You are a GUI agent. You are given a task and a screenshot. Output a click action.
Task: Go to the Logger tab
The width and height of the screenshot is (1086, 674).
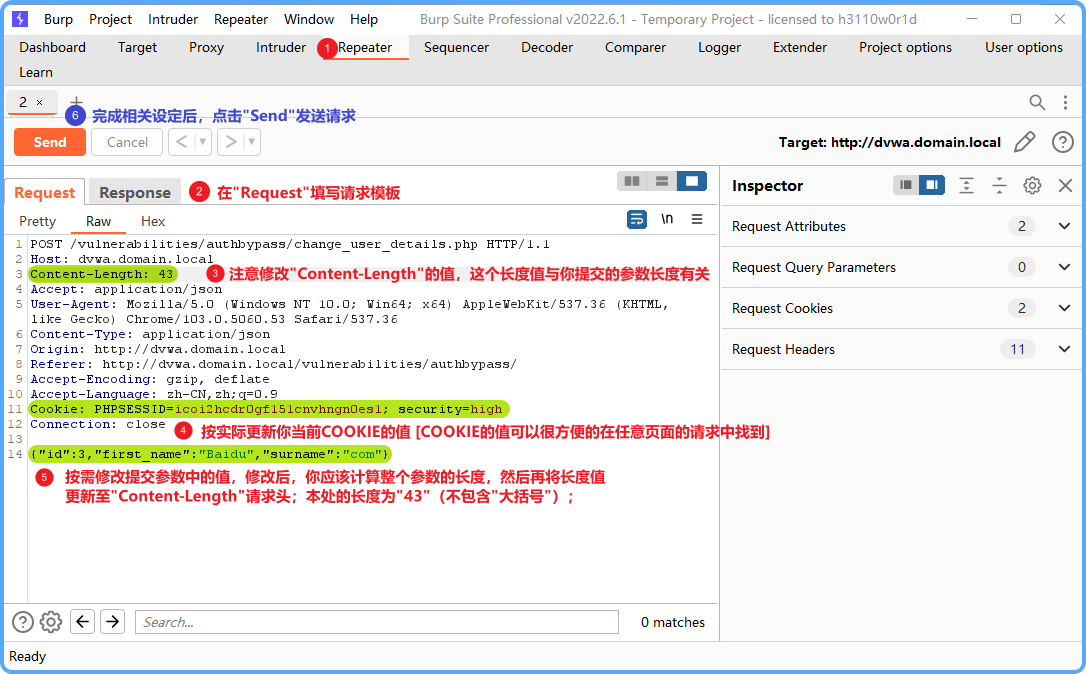(x=720, y=47)
